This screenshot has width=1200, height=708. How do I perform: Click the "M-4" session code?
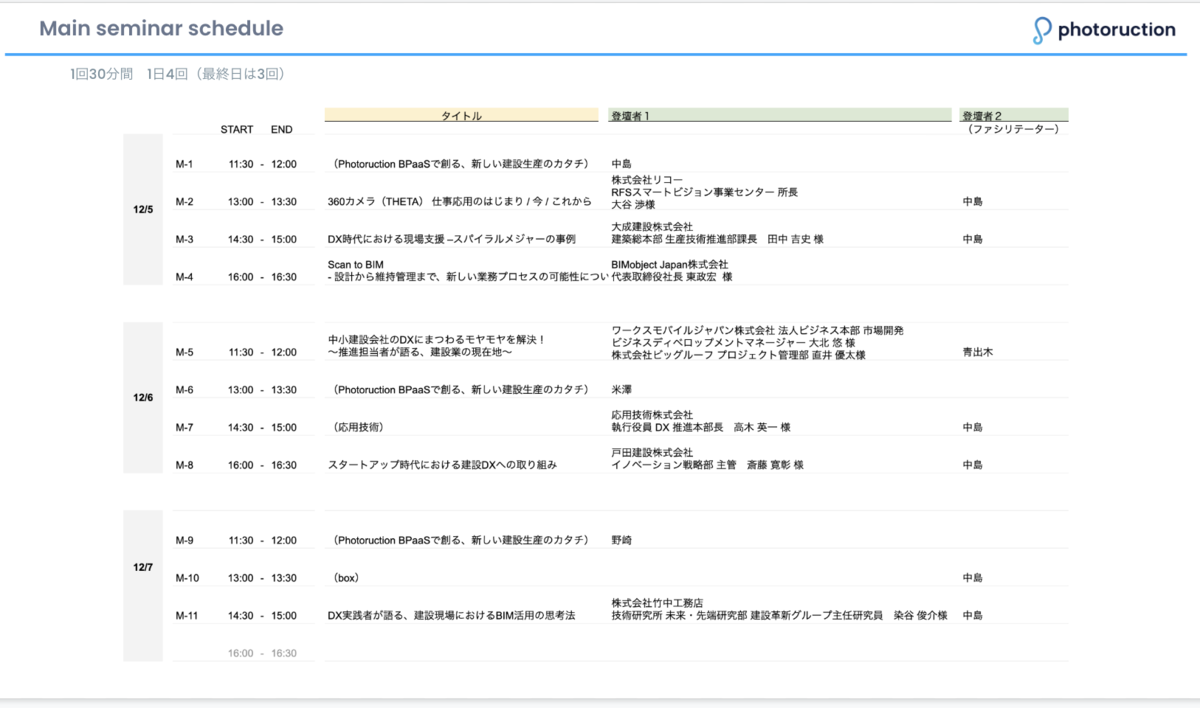click(x=184, y=277)
